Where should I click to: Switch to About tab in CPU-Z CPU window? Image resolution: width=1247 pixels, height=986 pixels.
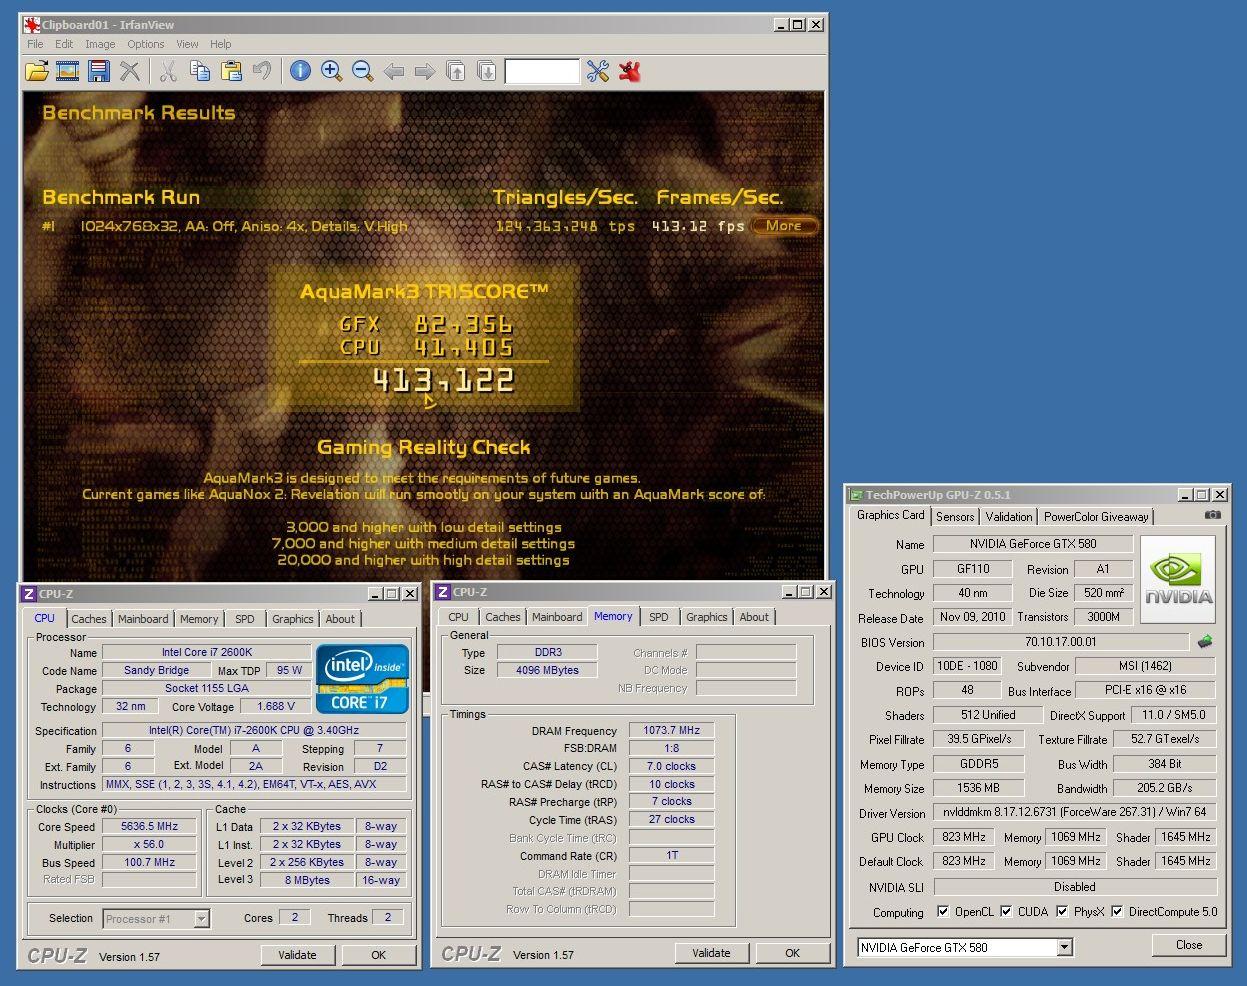point(340,619)
